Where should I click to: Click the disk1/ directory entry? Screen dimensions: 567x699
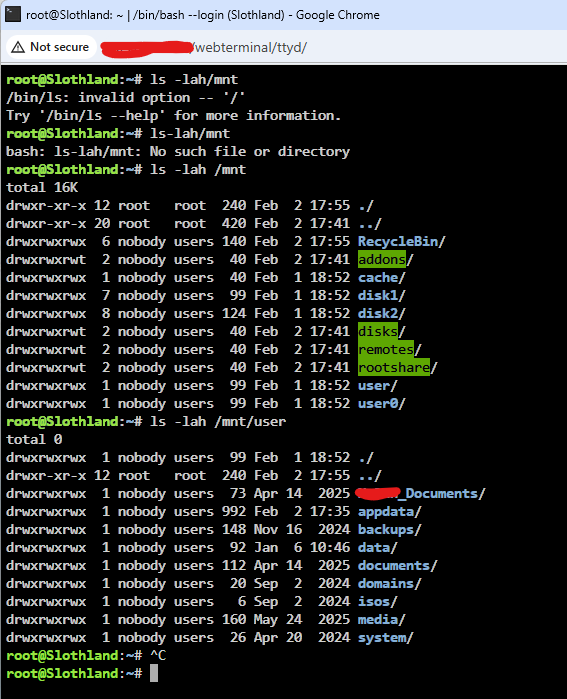point(382,296)
